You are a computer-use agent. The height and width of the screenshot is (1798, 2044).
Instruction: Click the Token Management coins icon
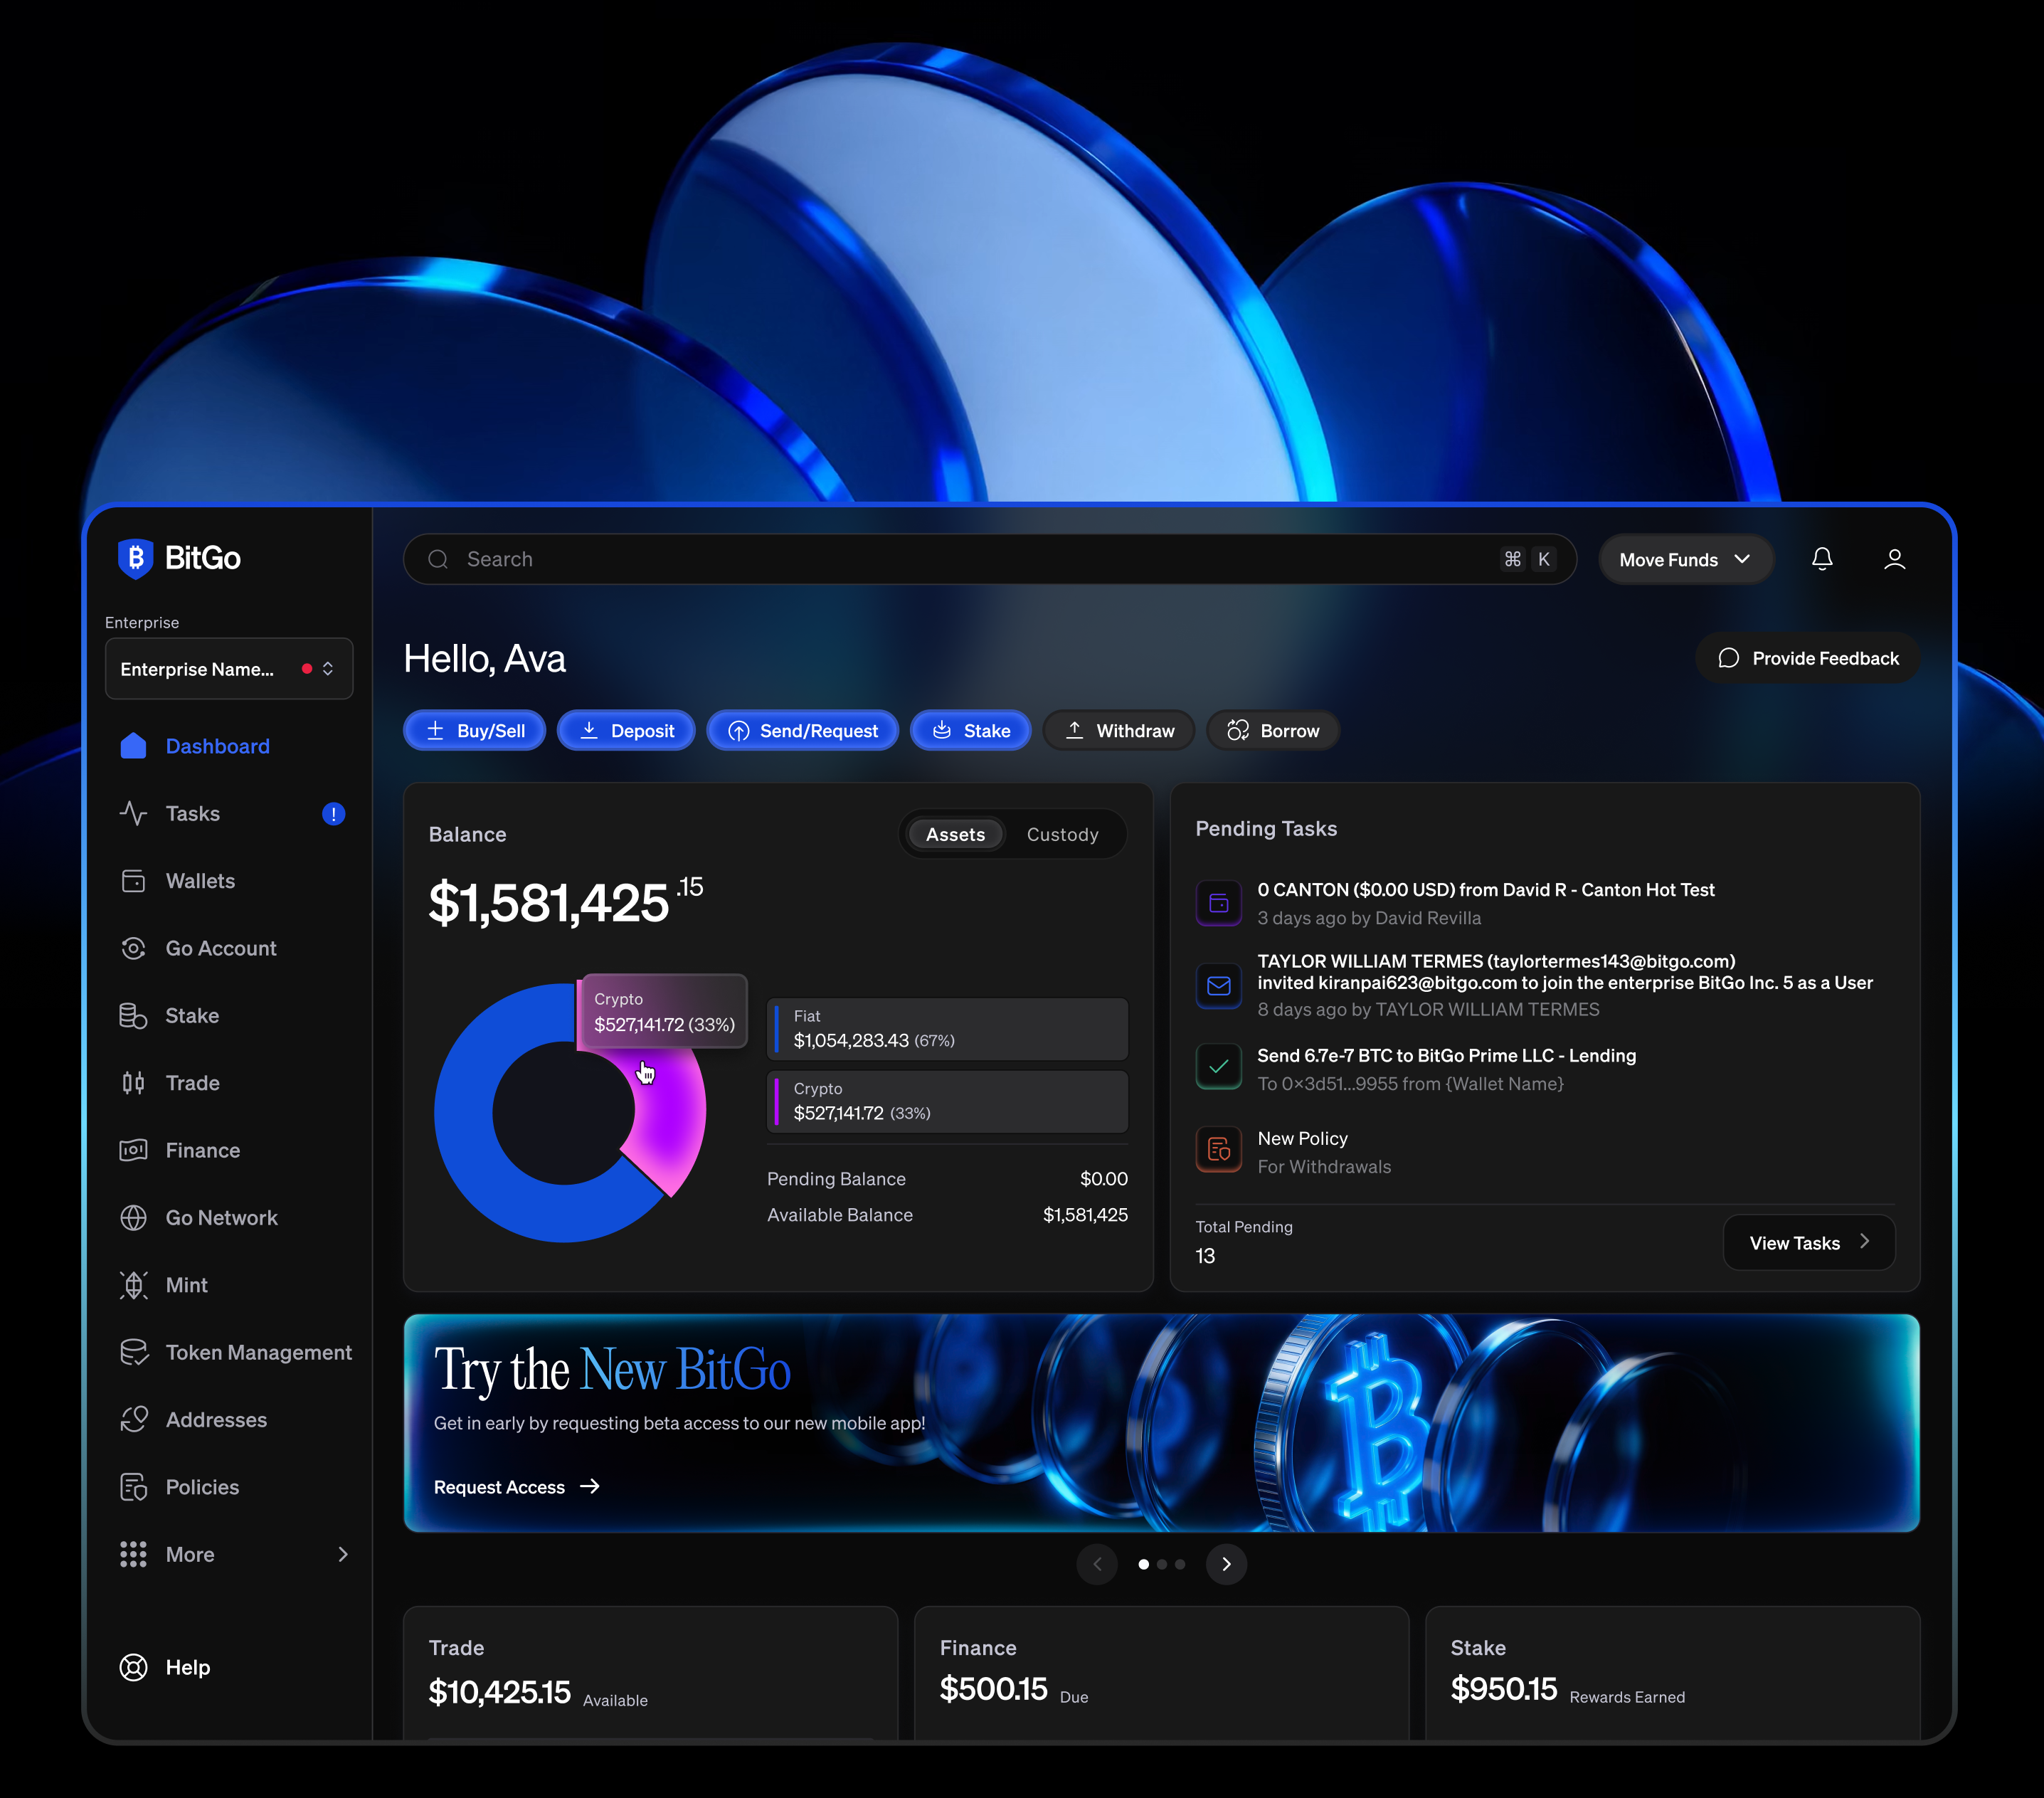click(x=133, y=1352)
